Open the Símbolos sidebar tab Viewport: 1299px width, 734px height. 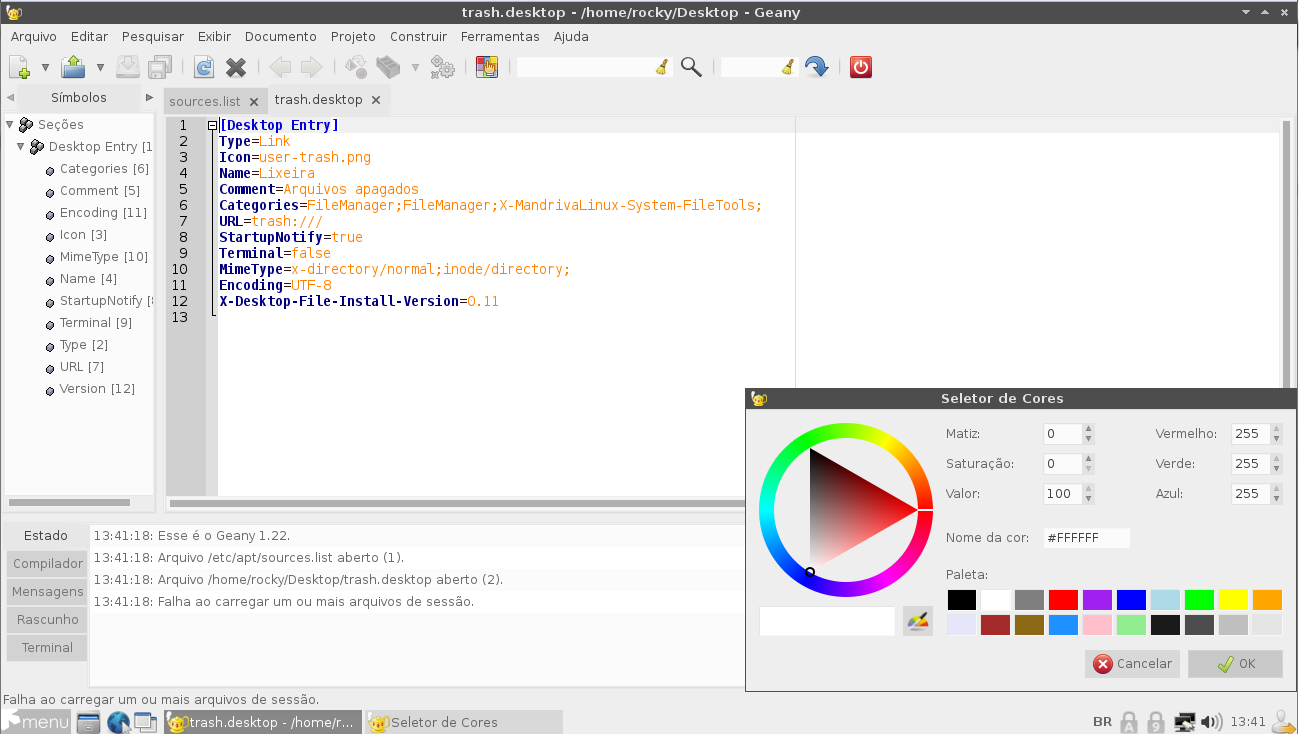pyautogui.click(x=79, y=98)
